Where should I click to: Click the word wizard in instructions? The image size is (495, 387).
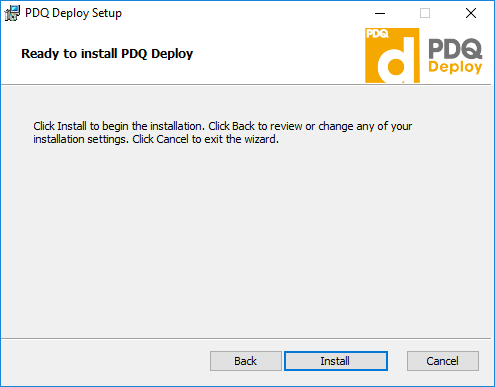point(261,139)
